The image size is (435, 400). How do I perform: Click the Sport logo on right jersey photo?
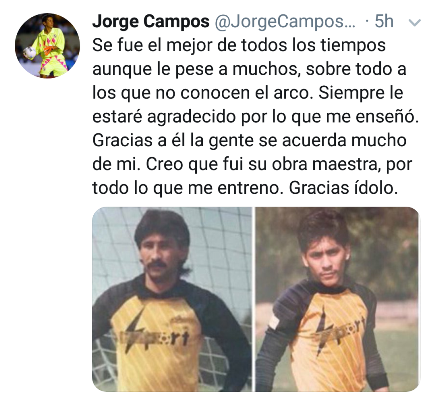(338, 330)
